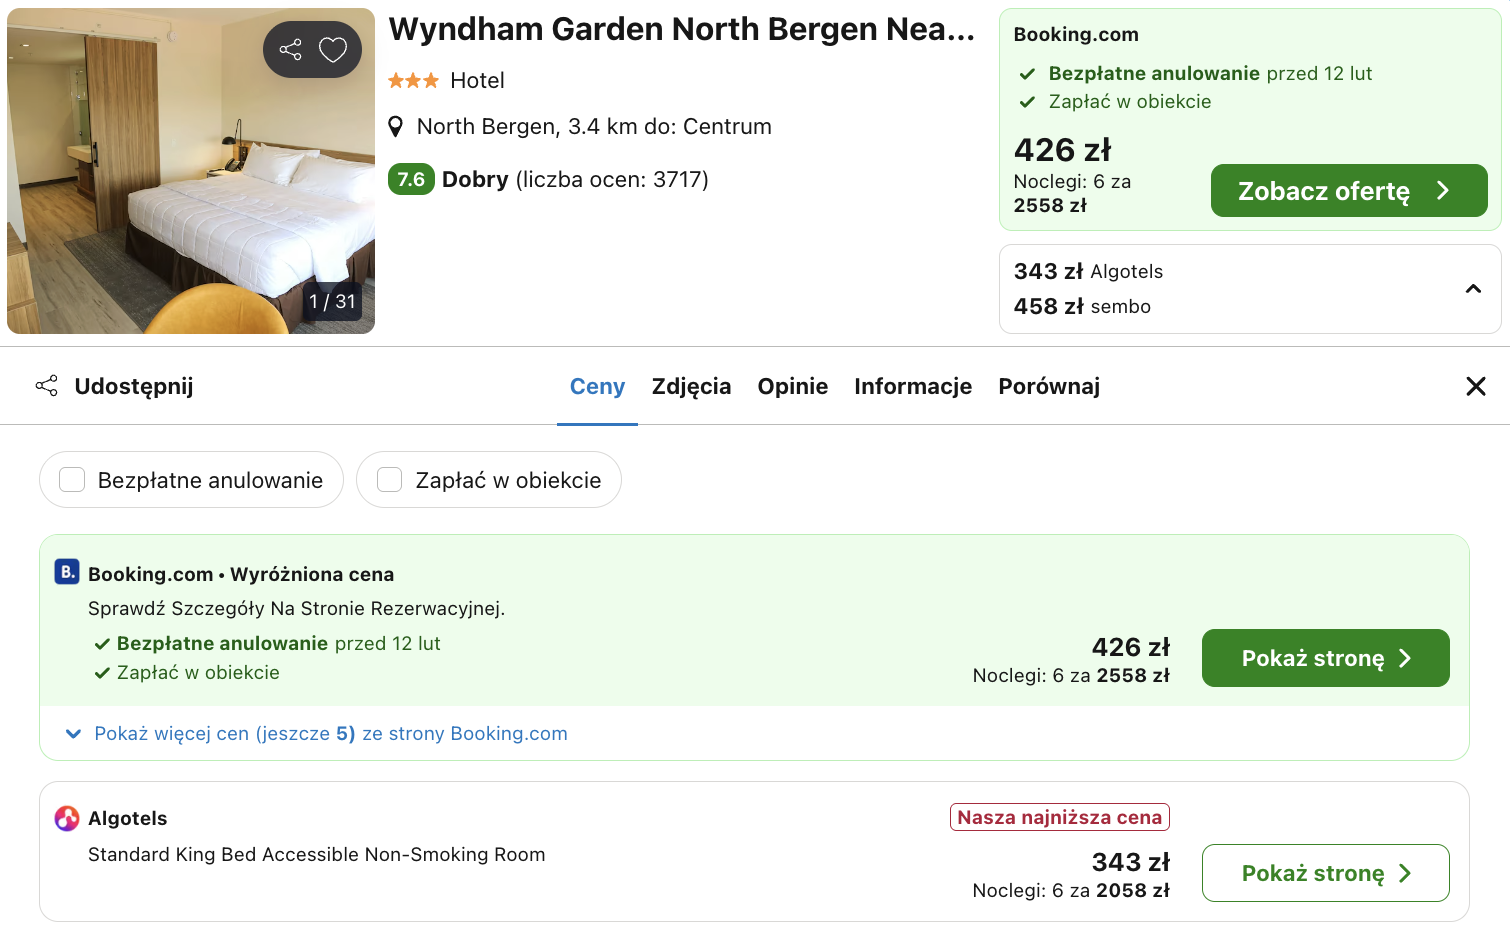Click the Algotels logo icon

(x=66, y=818)
